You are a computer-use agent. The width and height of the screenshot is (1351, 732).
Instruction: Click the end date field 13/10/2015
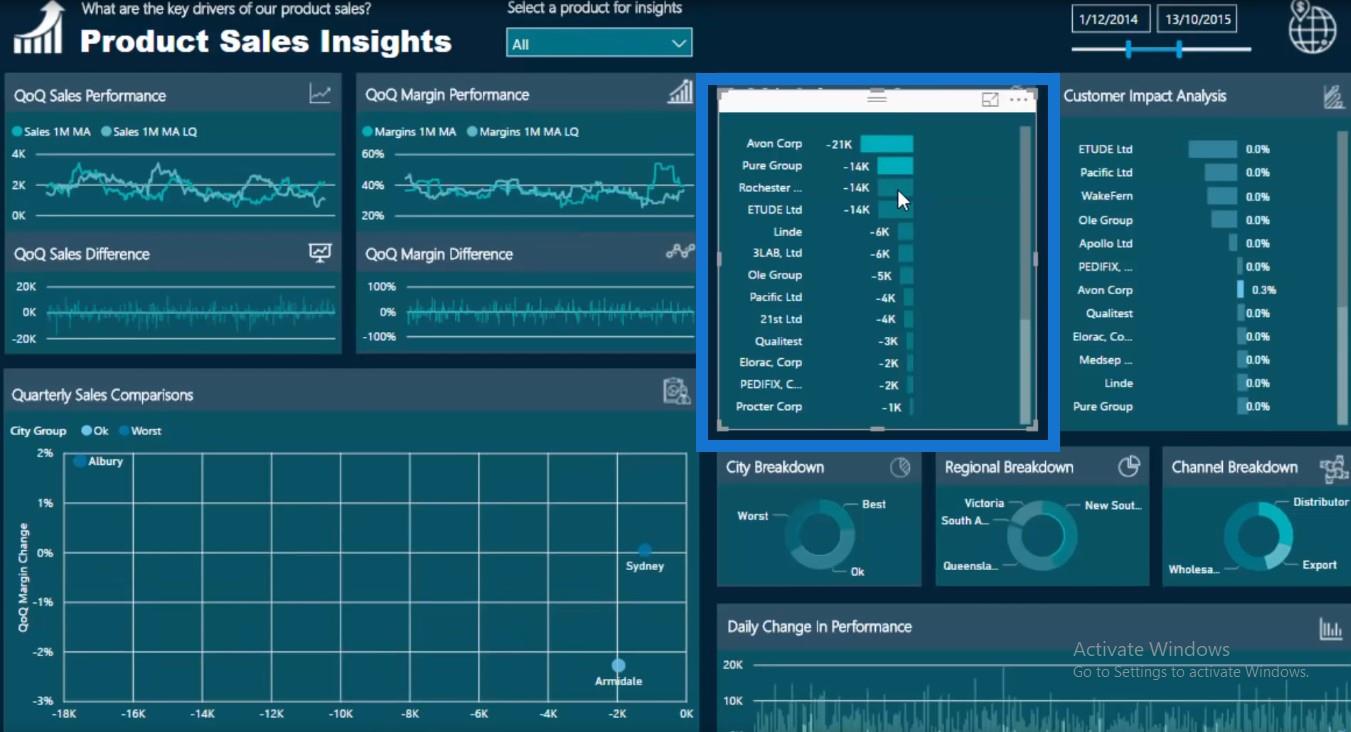click(x=1196, y=19)
